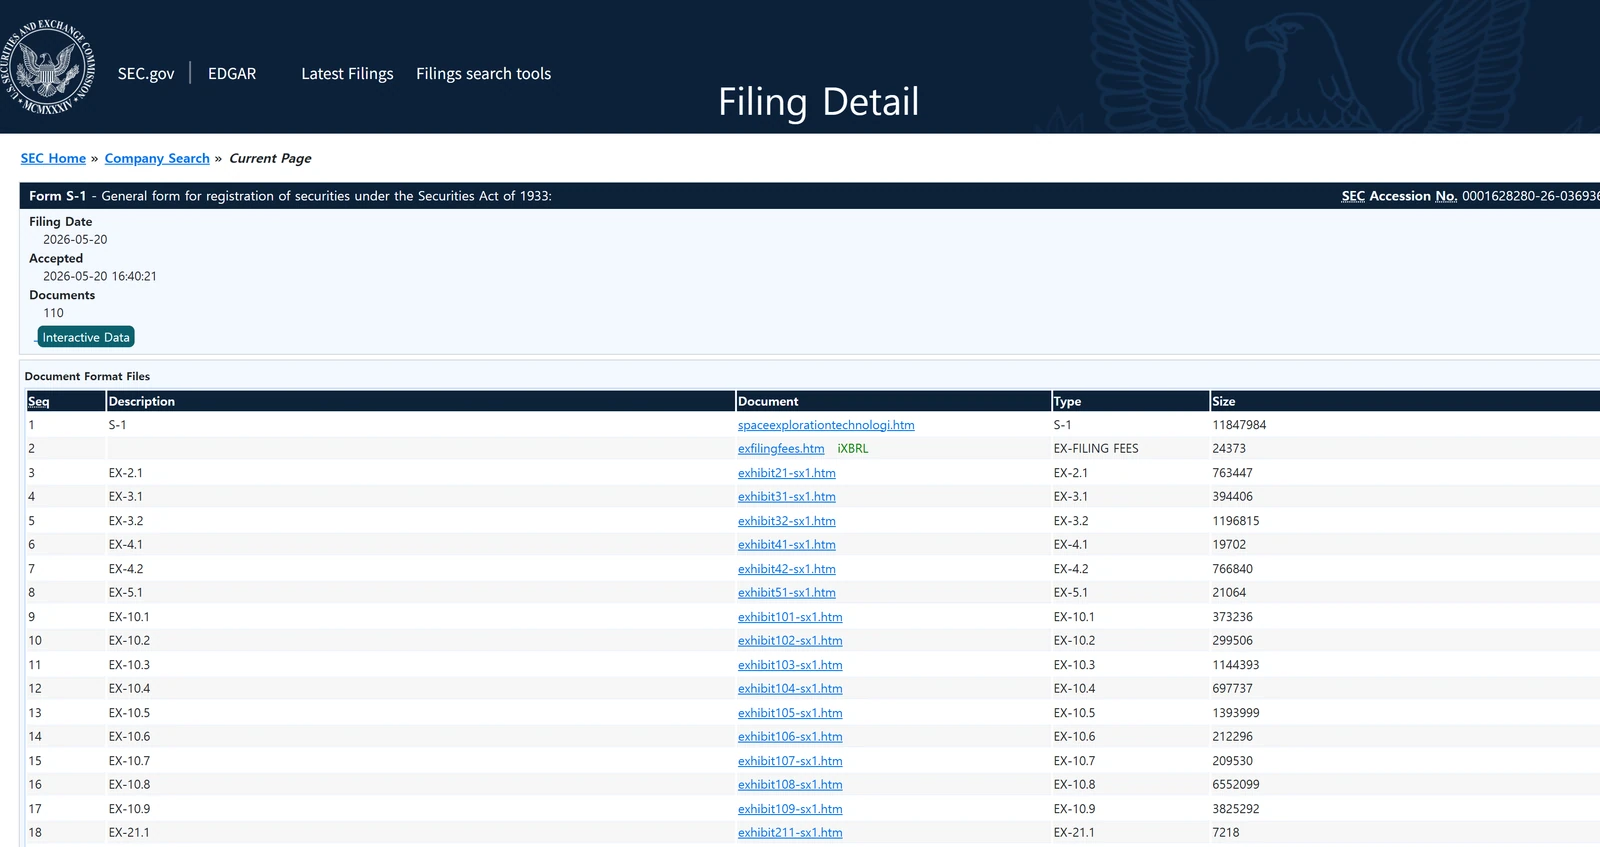Image resolution: width=1600 pixels, height=847 pixels.
Task: Click the Form S-1 heading text
Action: pos(58,196)
